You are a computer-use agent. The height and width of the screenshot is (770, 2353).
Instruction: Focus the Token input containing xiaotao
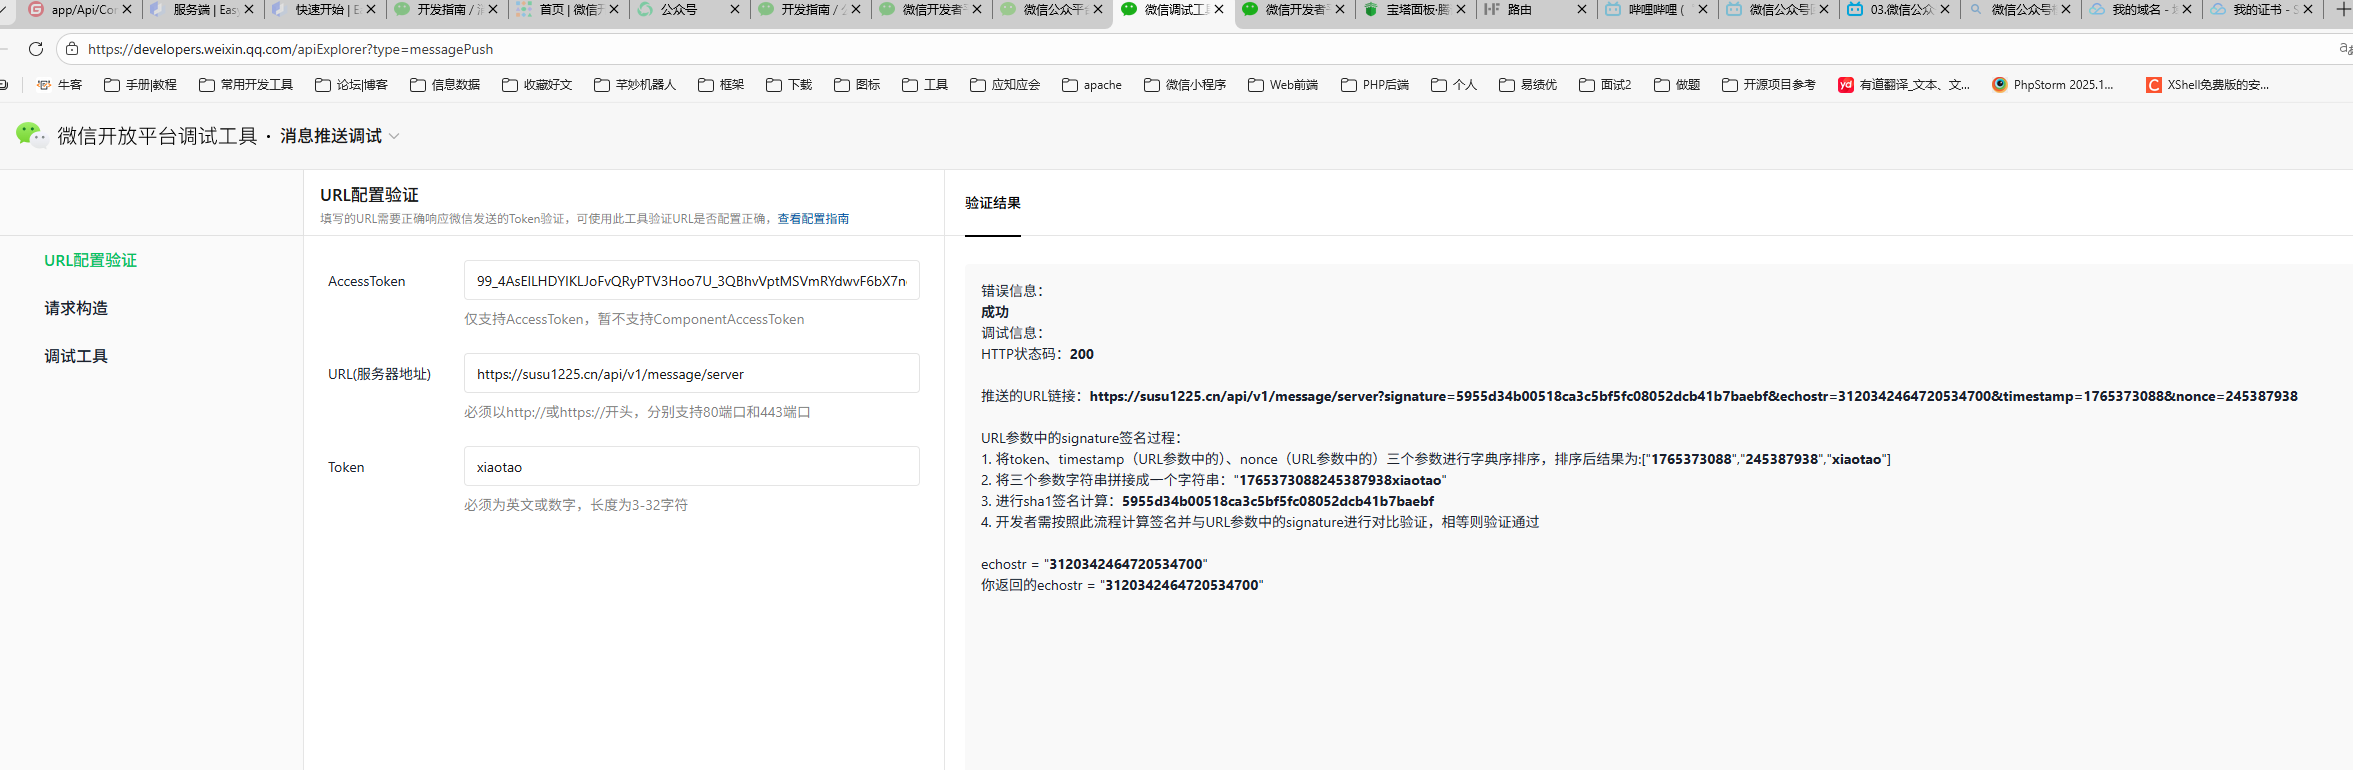(692, 467)
